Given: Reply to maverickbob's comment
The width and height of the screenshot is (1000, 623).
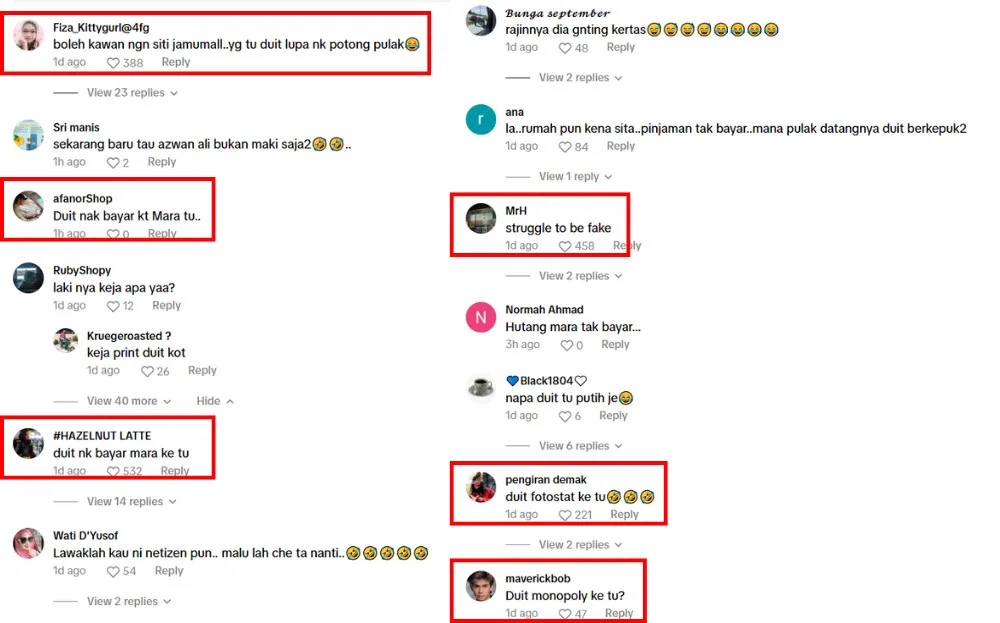Looking at the screenshot, I should click(619, 613).
